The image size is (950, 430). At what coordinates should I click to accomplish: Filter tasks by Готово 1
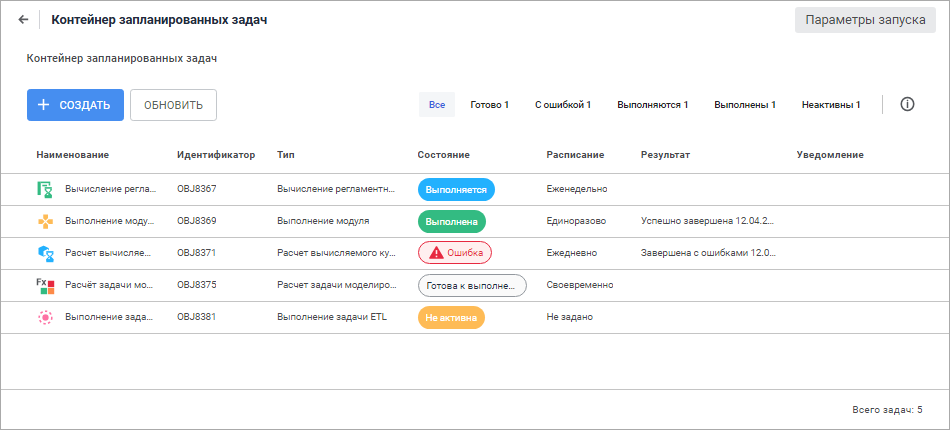490,104
